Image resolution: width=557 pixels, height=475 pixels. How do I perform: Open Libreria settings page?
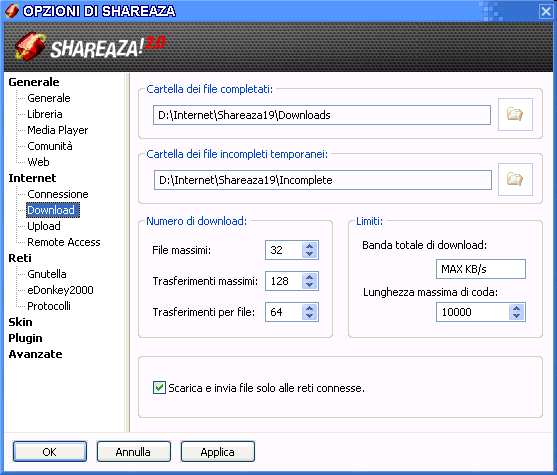[45, 114]
